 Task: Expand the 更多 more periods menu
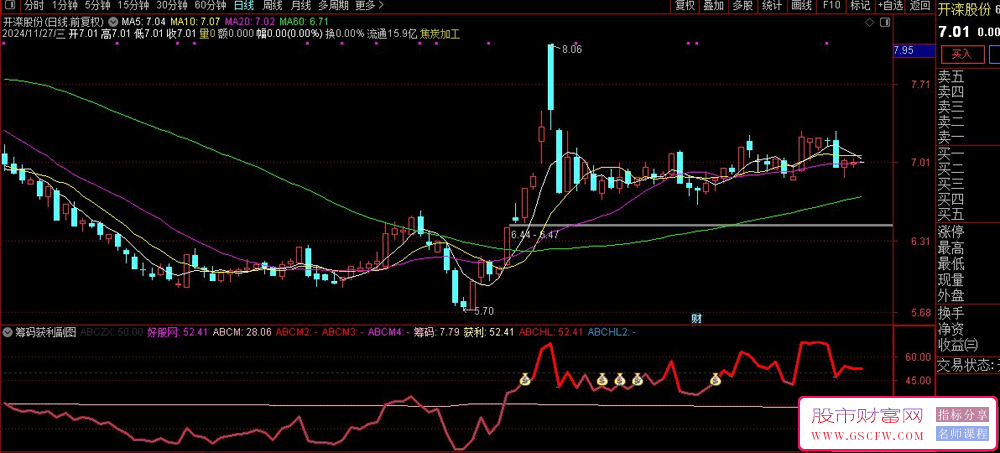370,6
